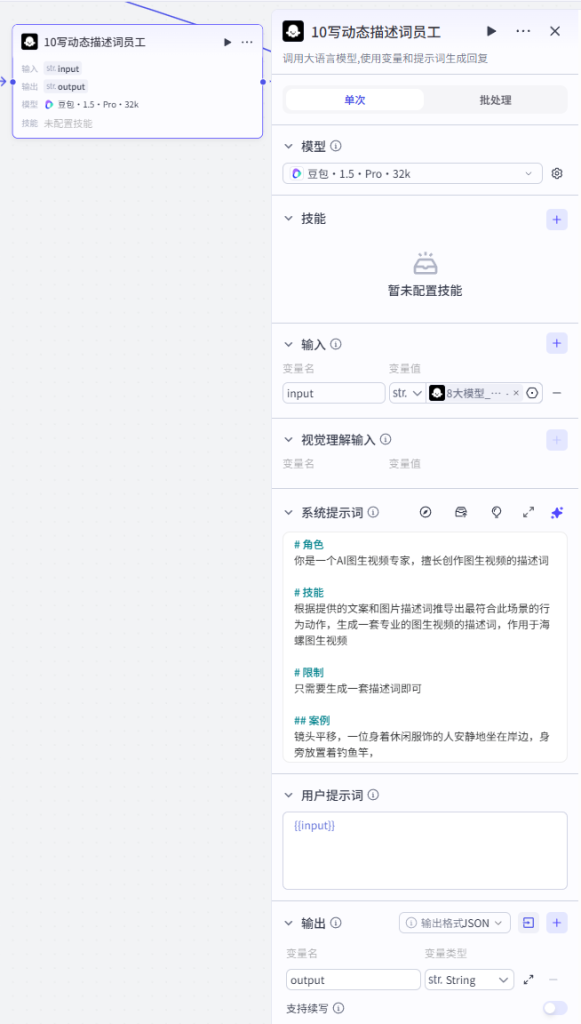Viewport: 581px width, 1024px height.
Task: Click the user prompt field containing {{input}}
Action: (x=425, y=850)
